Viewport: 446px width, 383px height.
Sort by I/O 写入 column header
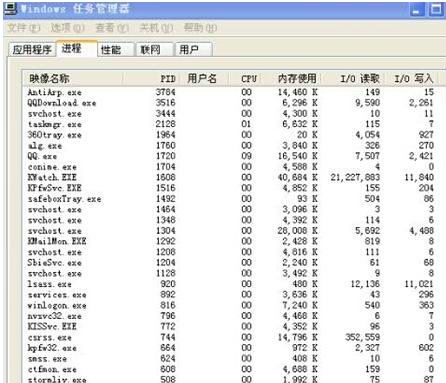click(x=411, y=79)
